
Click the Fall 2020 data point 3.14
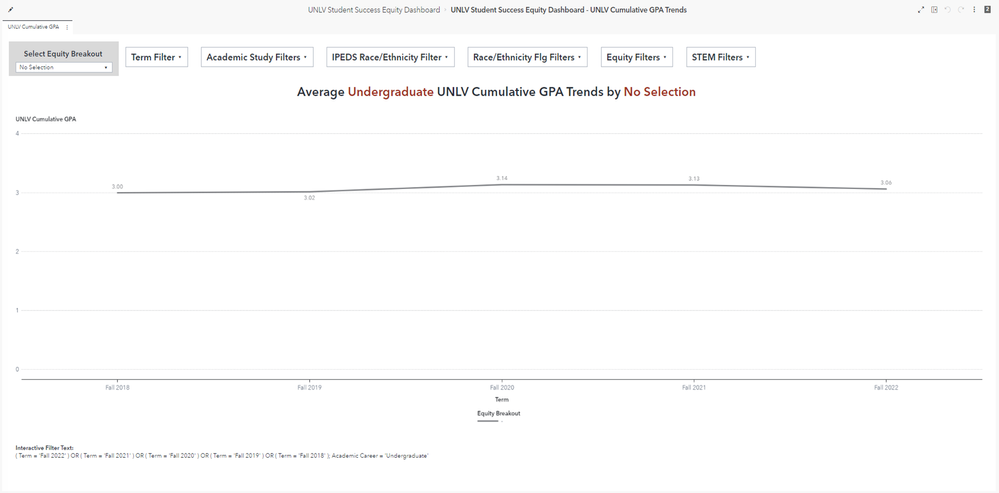501,185
